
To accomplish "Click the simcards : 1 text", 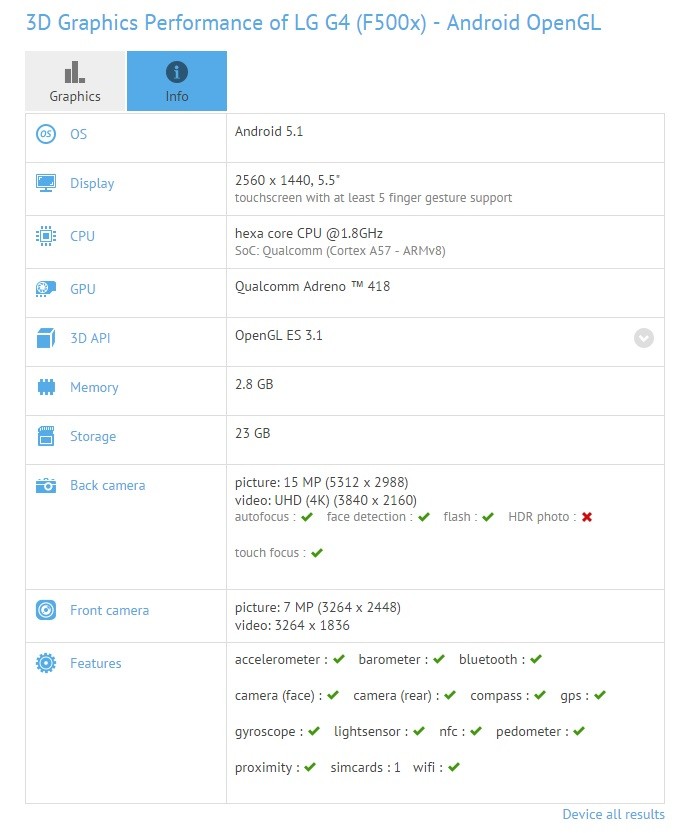I will click(366, 768).
